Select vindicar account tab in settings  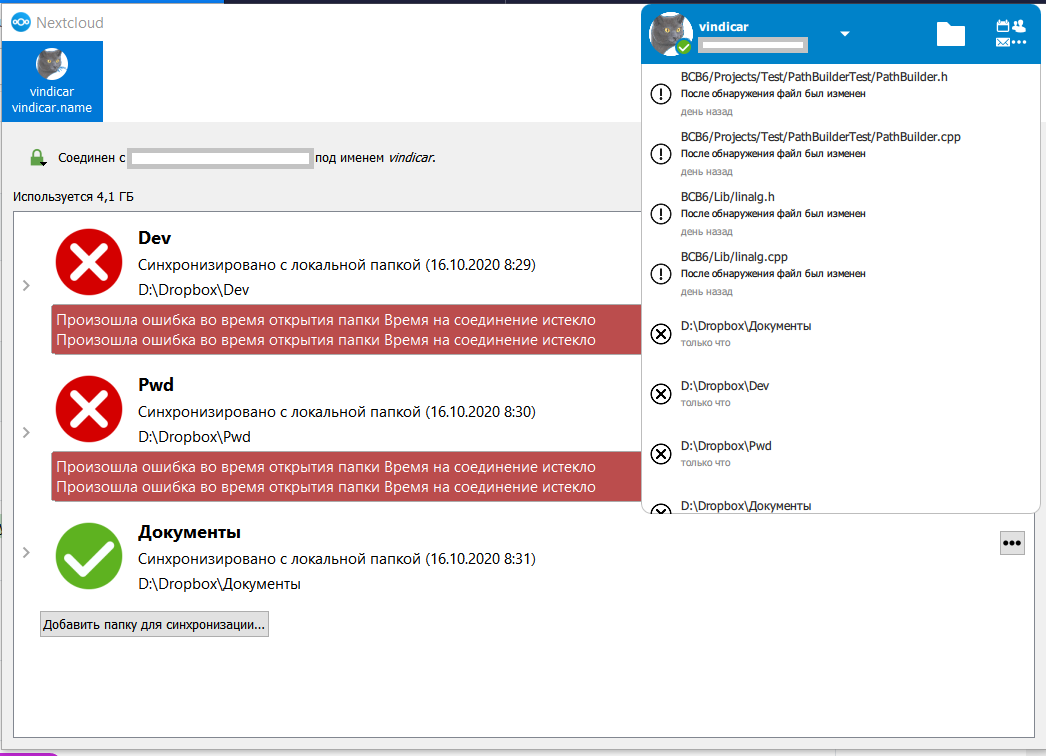(x=52, y=81)
